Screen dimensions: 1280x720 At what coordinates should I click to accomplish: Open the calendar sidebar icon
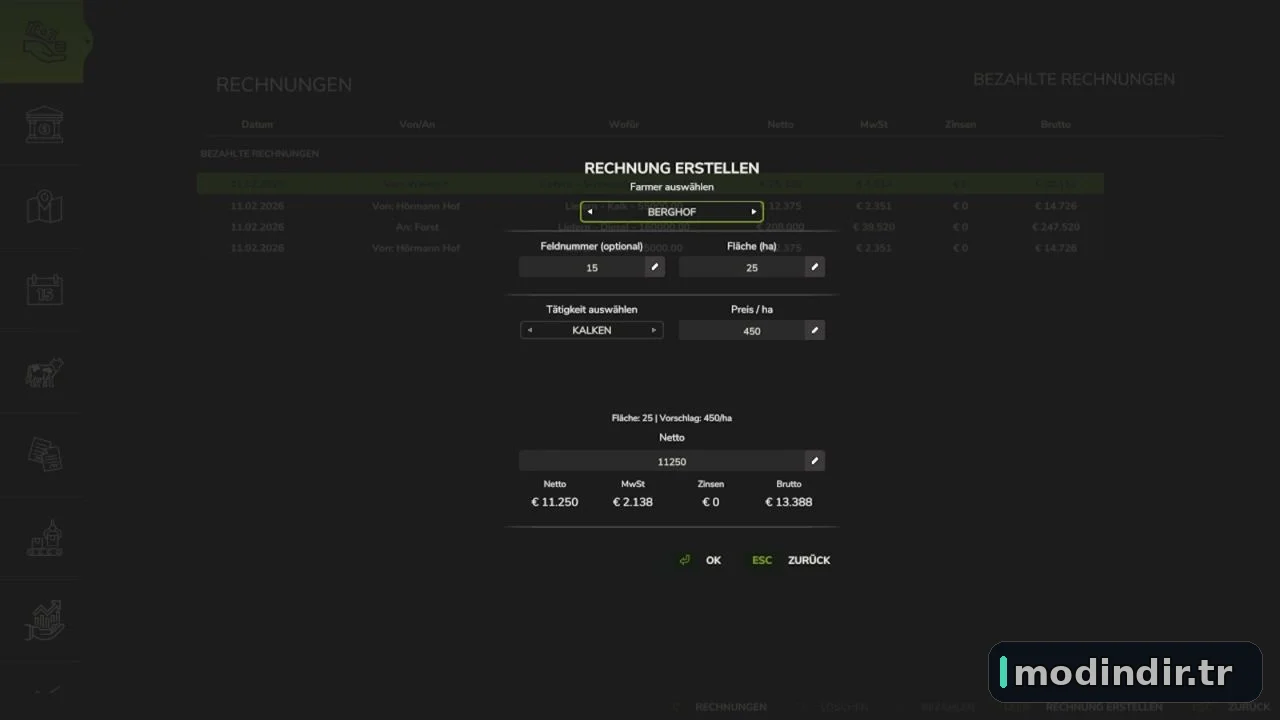(45, 290)
